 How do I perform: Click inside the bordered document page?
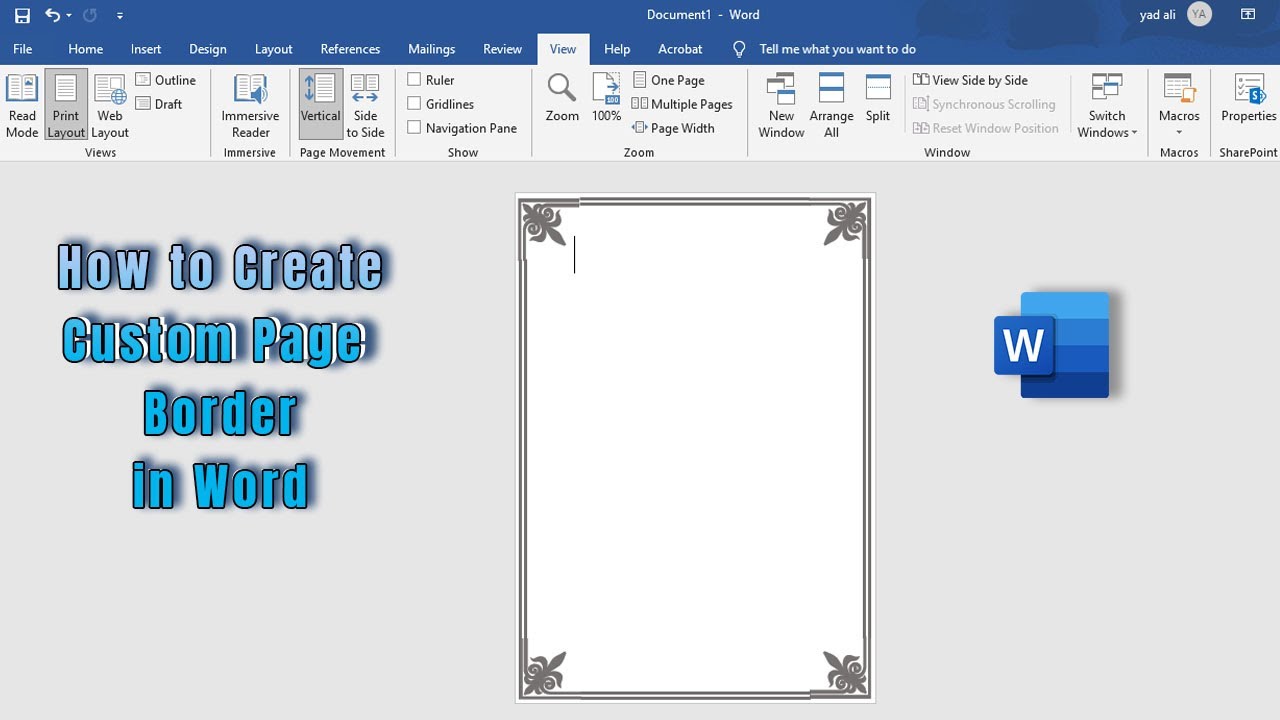coord(694,448)
